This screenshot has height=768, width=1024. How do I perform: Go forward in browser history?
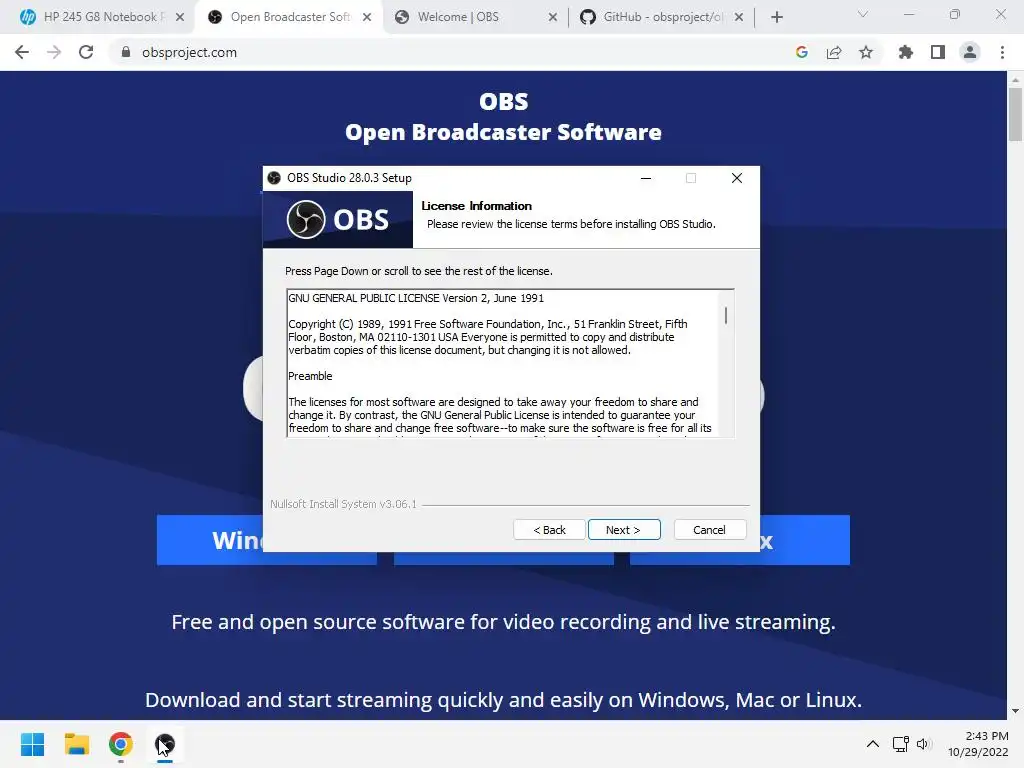[54, 52]
